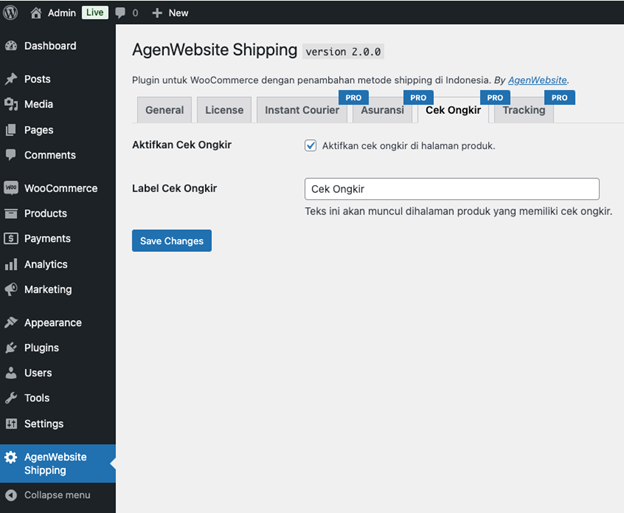Click the WordPress logo icon
This screenshot has width=624, height=513.
tap(11, 13)
